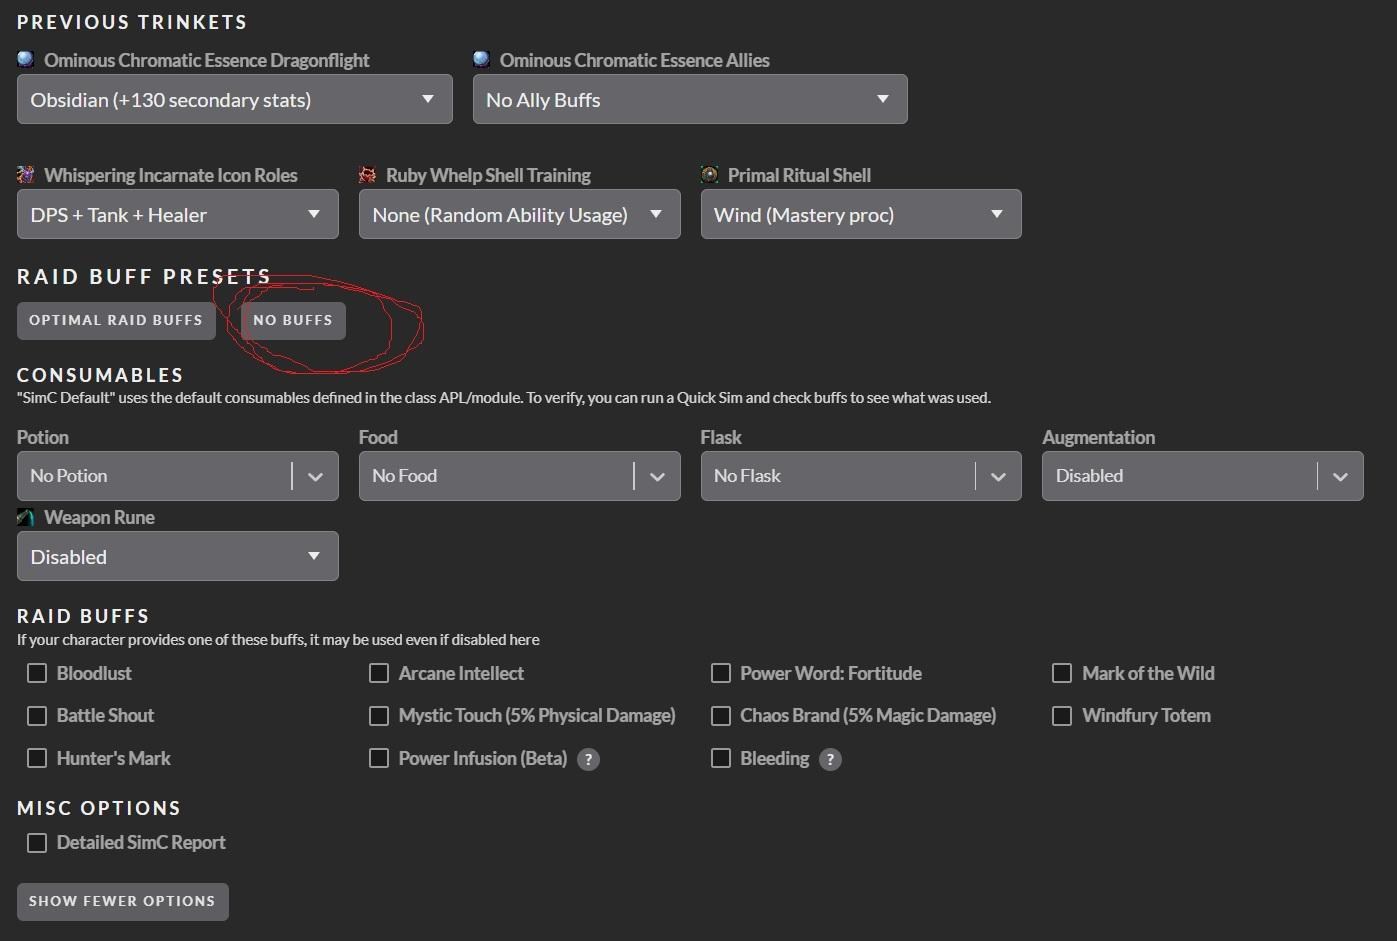
Task: Enable the Windfury Totem checkbox
Action: (x=1062, y=716)
